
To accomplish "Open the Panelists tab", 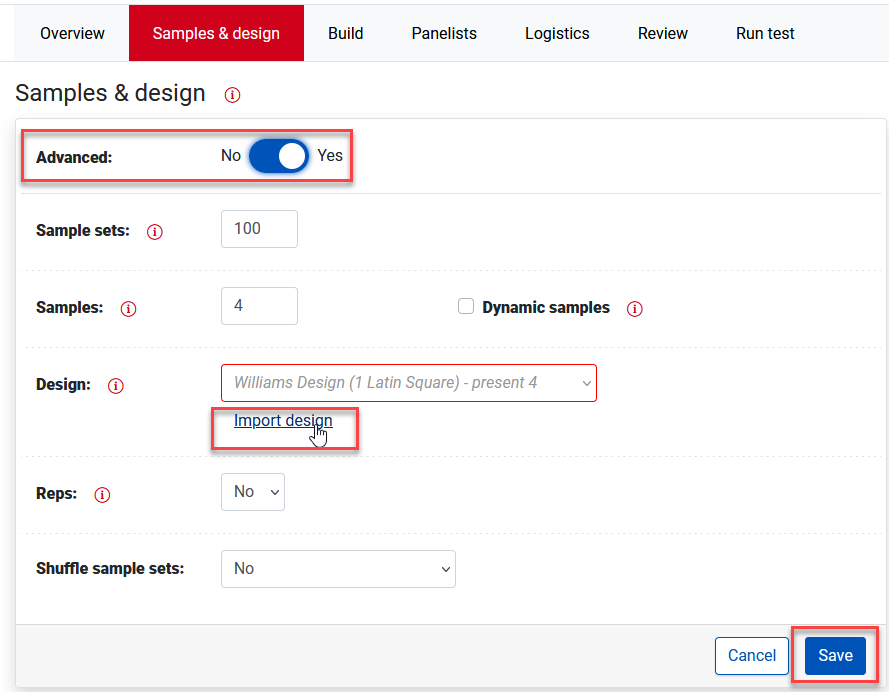I will 444,33.
